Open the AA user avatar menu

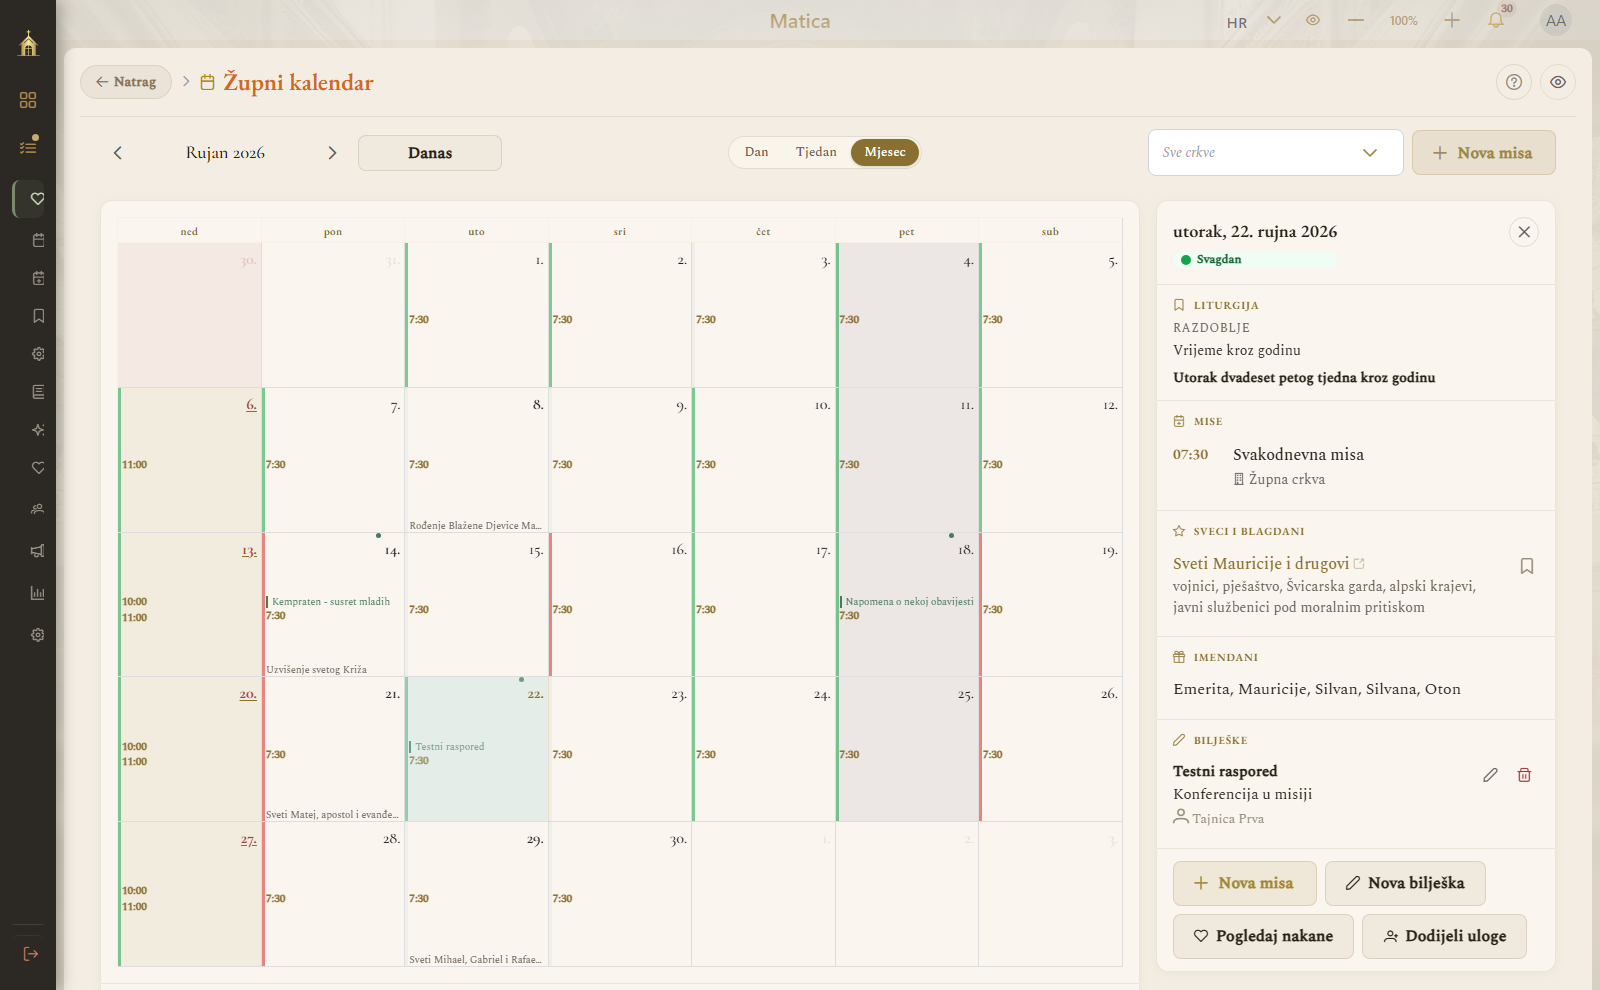pyautogui.click(x=1556, y=20)
